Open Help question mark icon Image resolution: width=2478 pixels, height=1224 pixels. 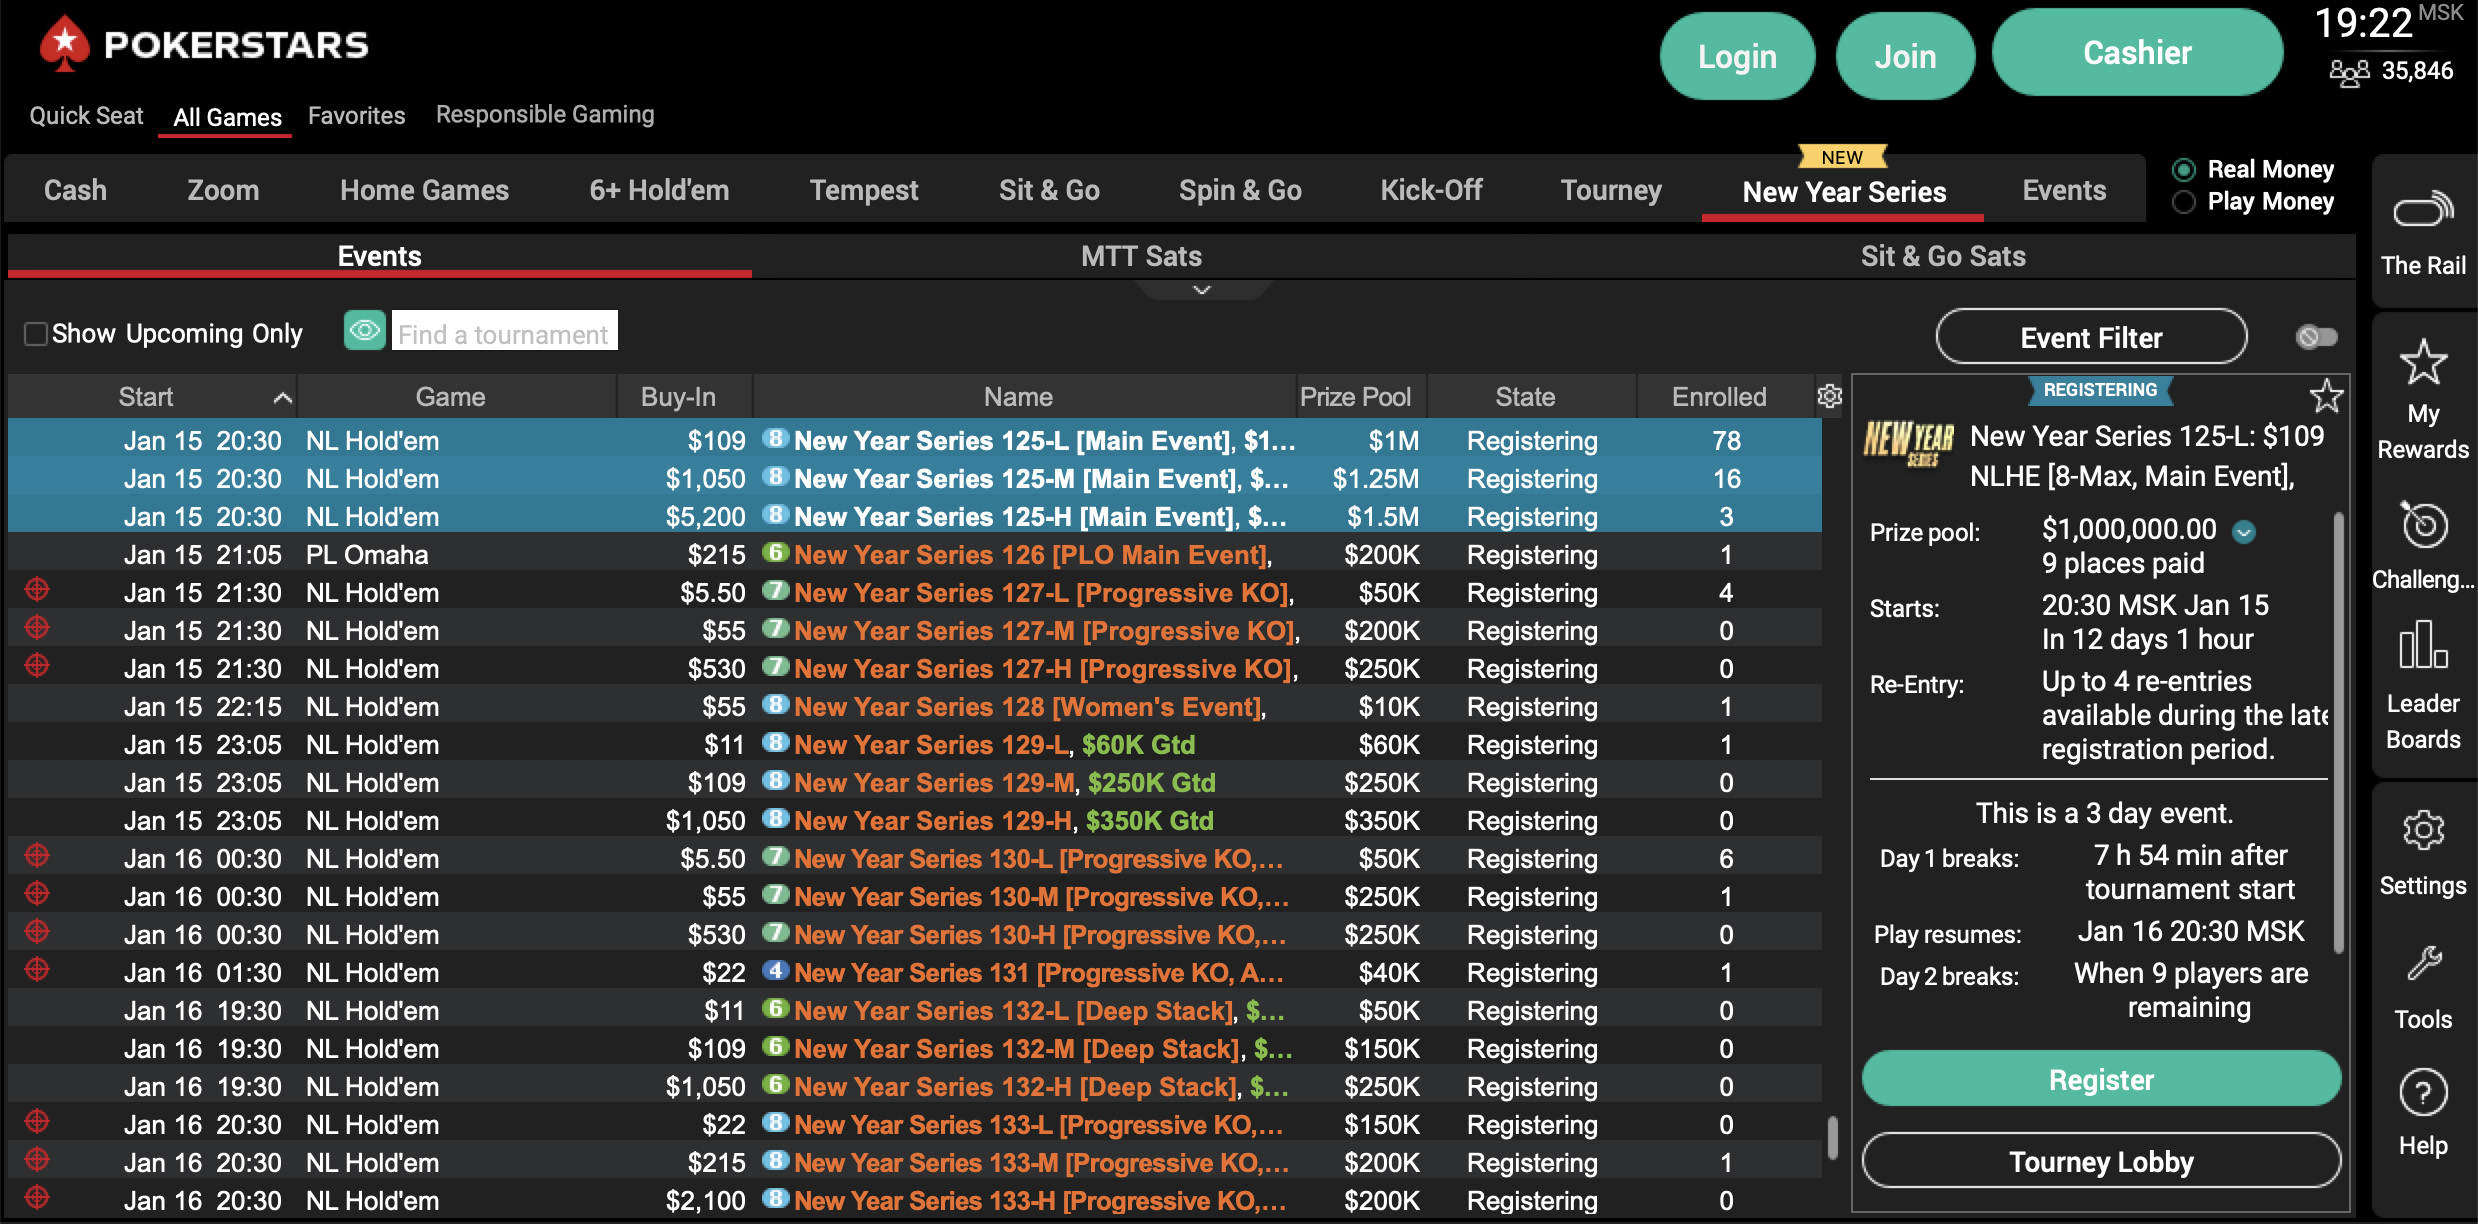coord(2422,1093)
